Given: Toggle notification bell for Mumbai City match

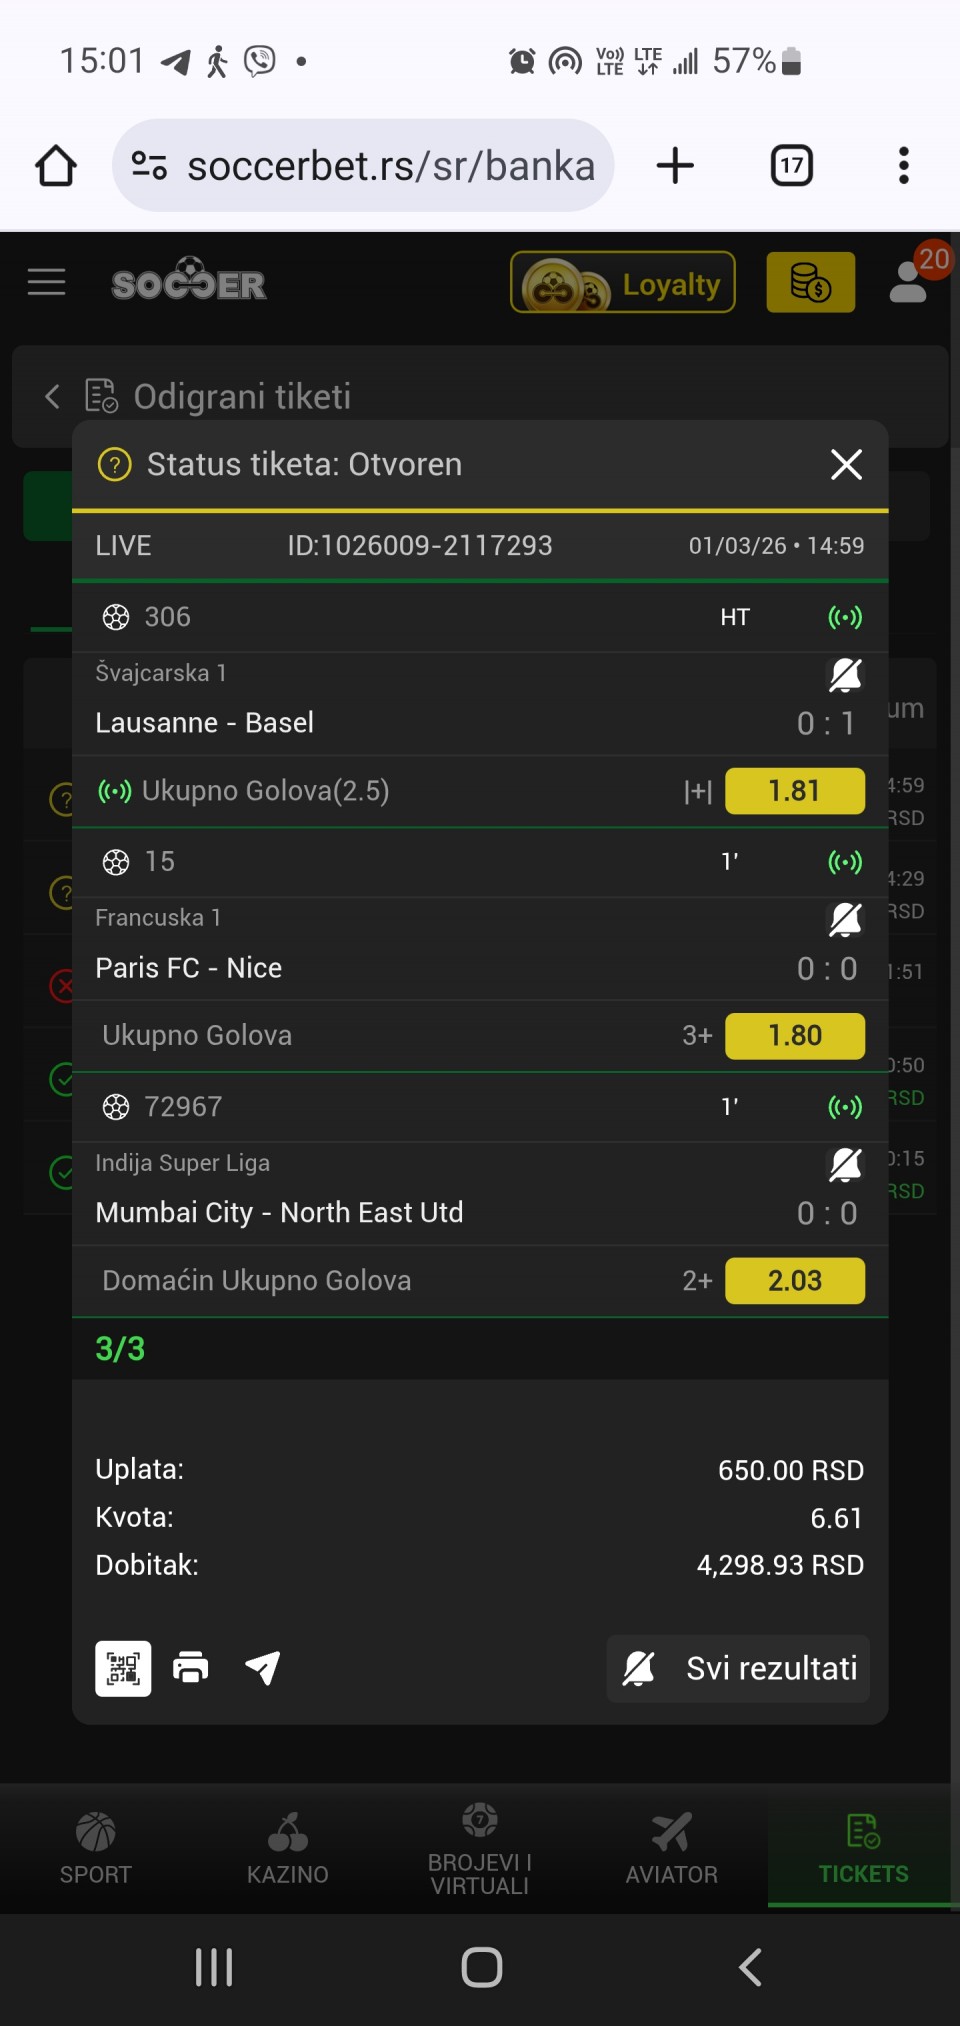Looking at the screenshot, I should [x=845, y=1165].
